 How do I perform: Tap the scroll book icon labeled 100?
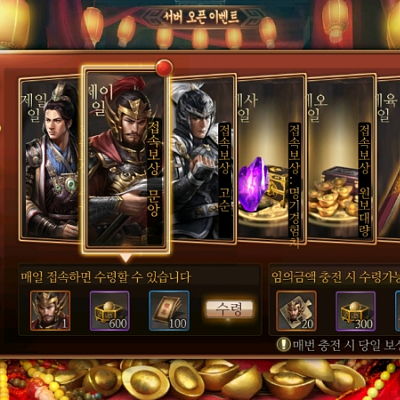[x=169, y=311]
